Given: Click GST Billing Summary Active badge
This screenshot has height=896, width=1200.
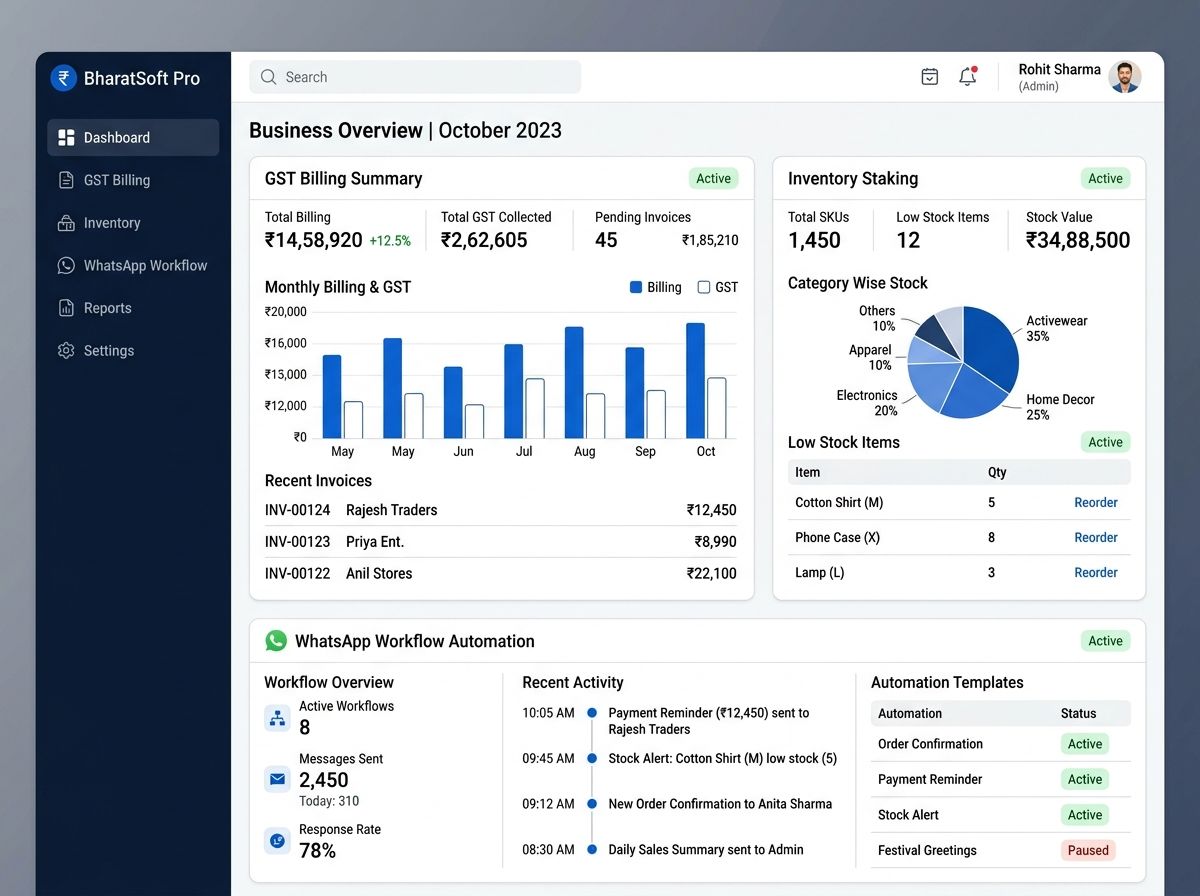Looking at the screenshot, I should click(713, 179).
